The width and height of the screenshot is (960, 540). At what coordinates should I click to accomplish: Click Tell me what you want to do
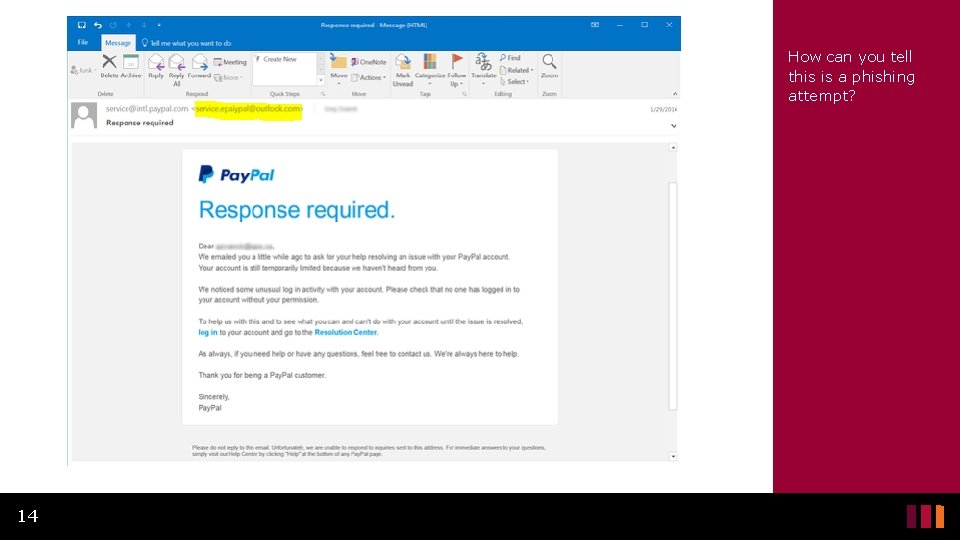[187, 43]
